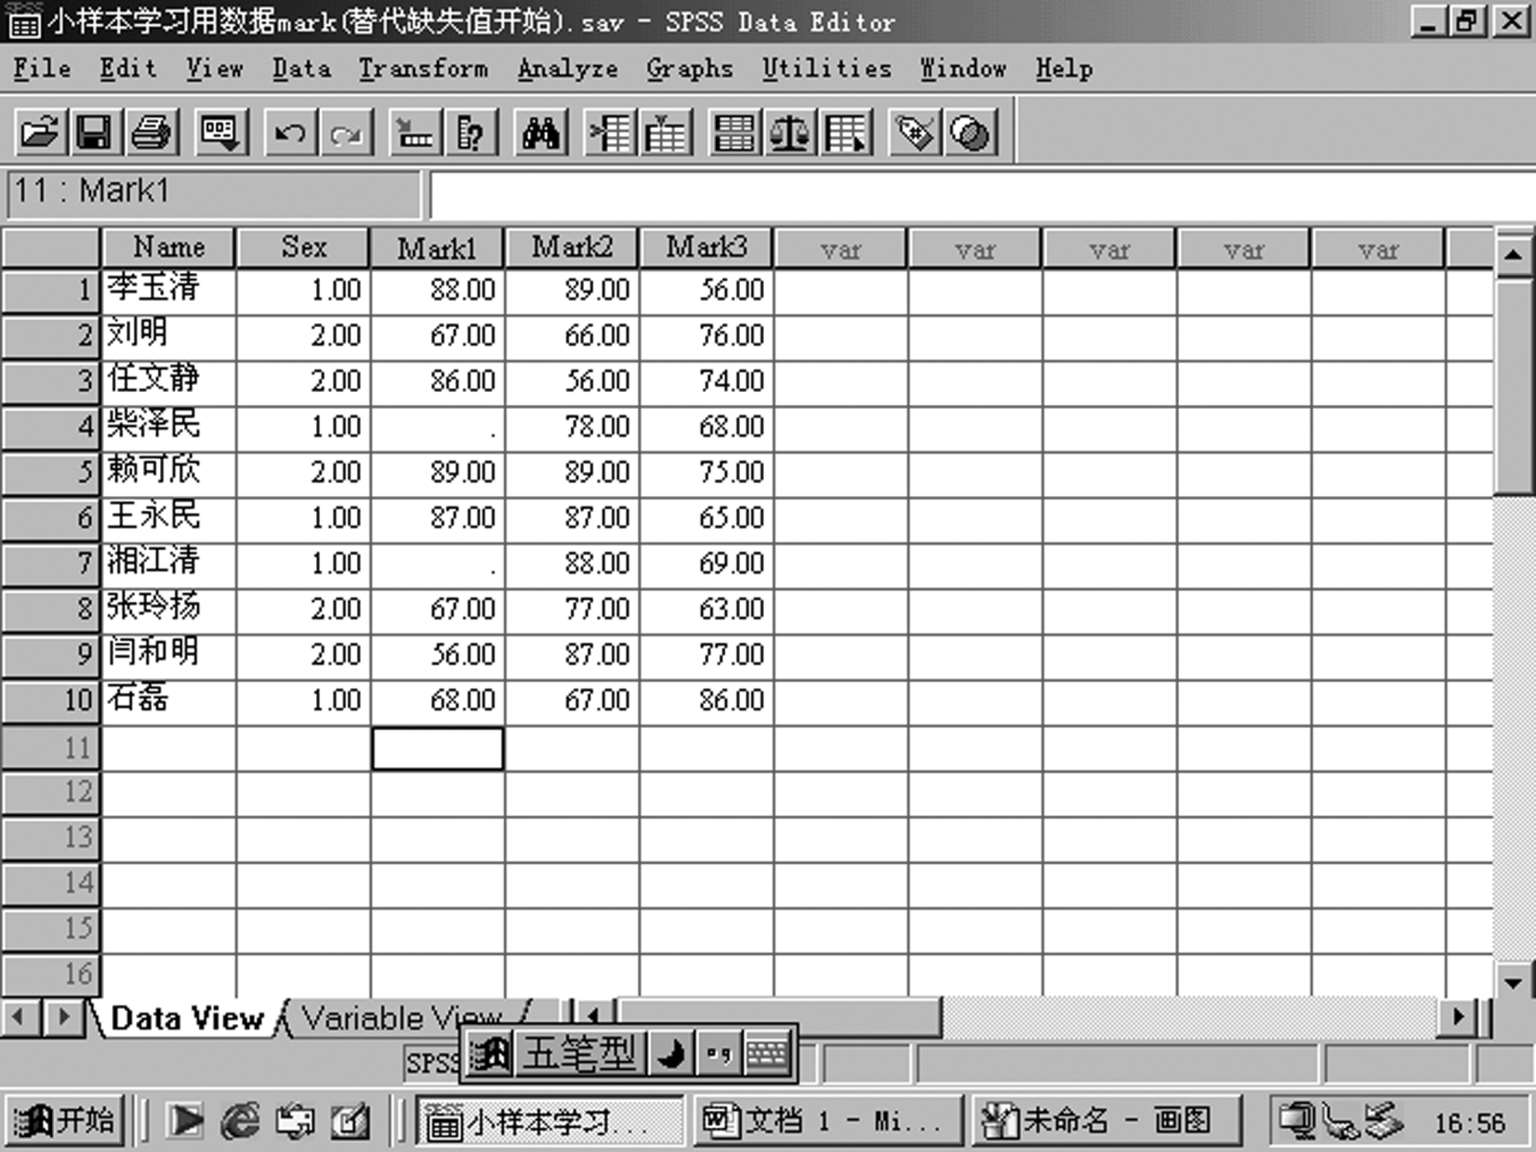Image resolution: width=1536 pixels, height=1152 pixels.
Task: Toggle the IME Chinese/English mode icon
Action: coord(490,1053)
